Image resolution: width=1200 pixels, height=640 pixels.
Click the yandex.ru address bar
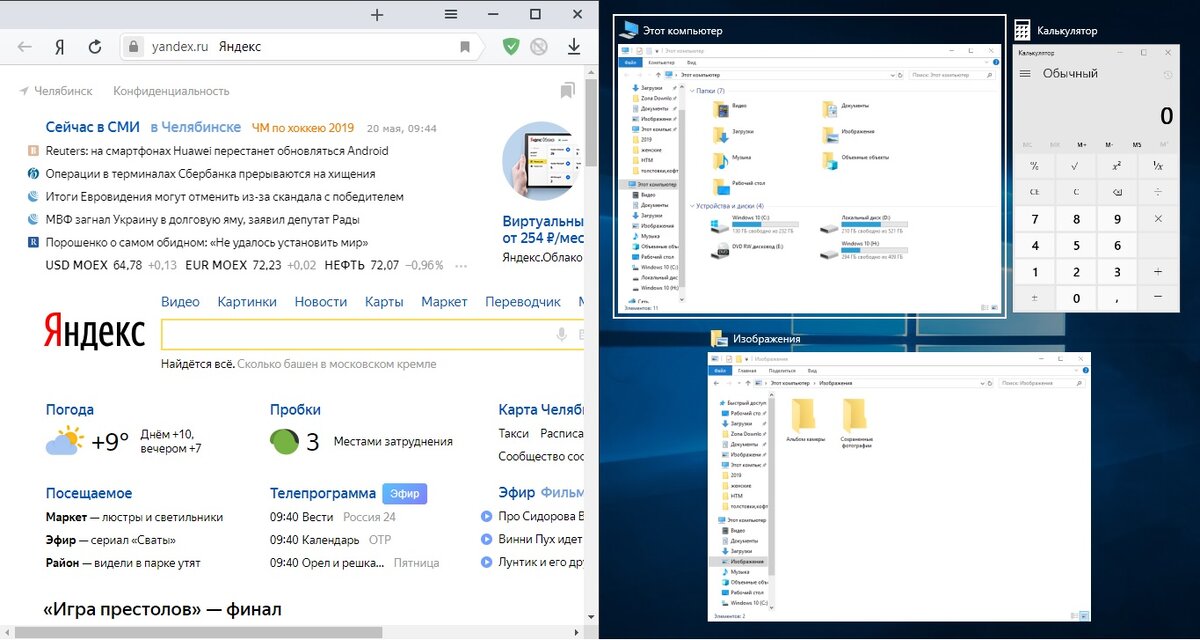point(300,47)
